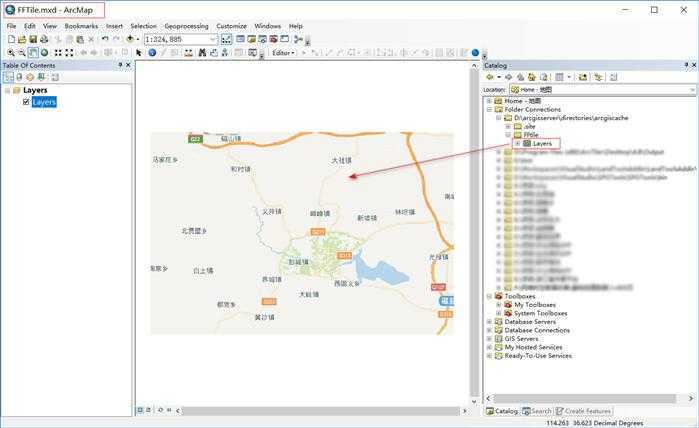
Task: Open the Geoprocessing menu
Action: click(x=186, y=26)
